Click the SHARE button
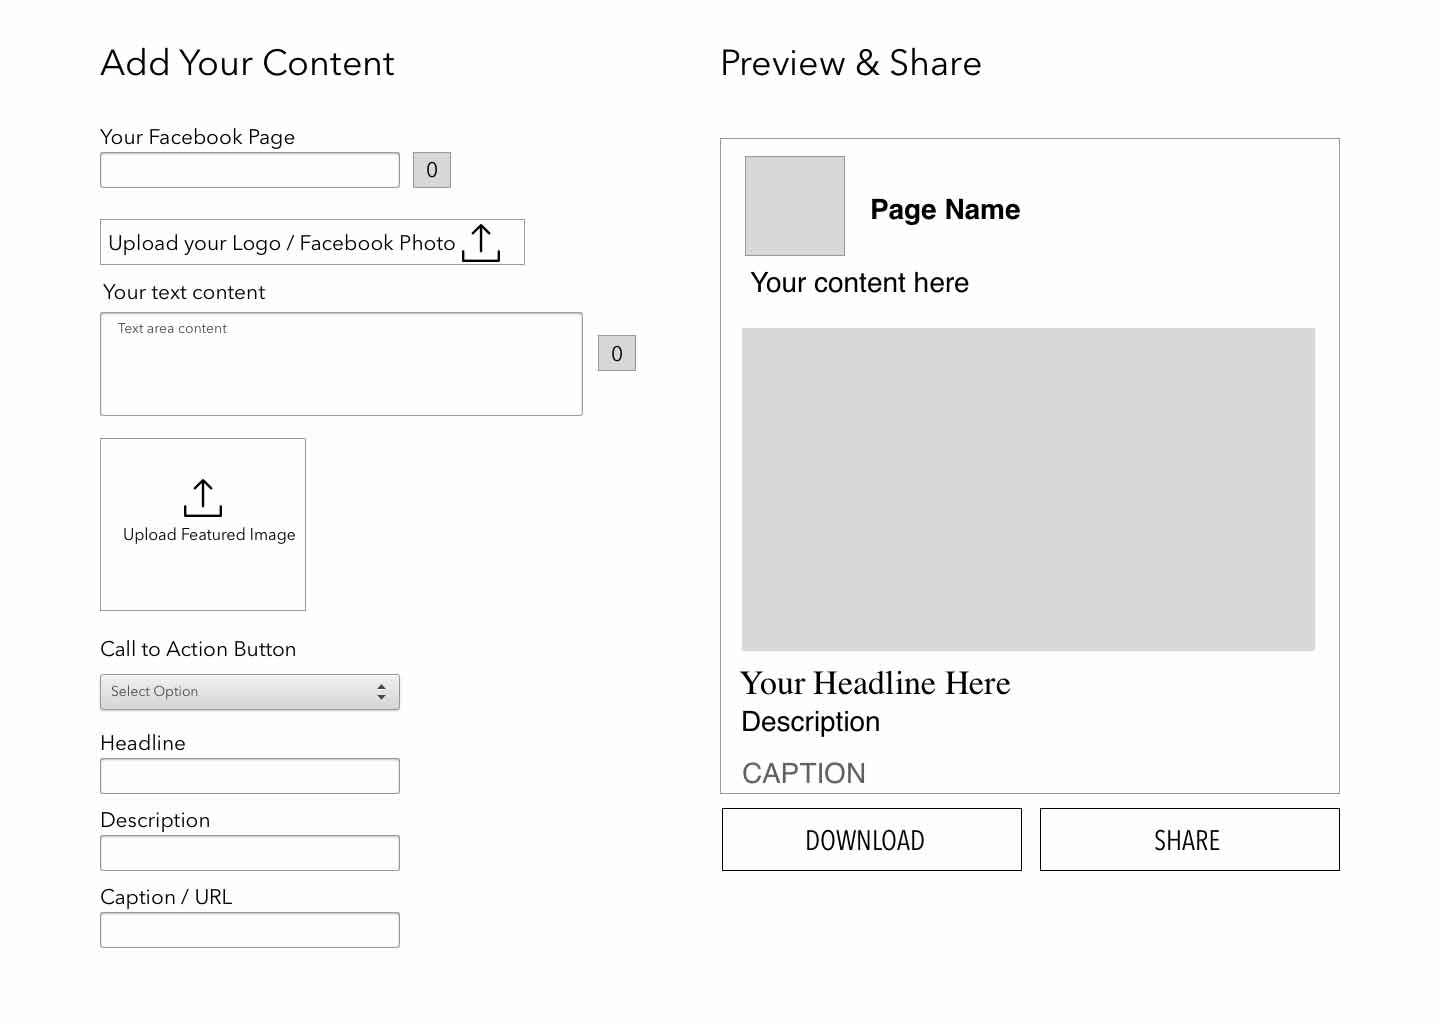Image resolution: width=1440 pixels, height=1024 pixels. click(1190, 840)
